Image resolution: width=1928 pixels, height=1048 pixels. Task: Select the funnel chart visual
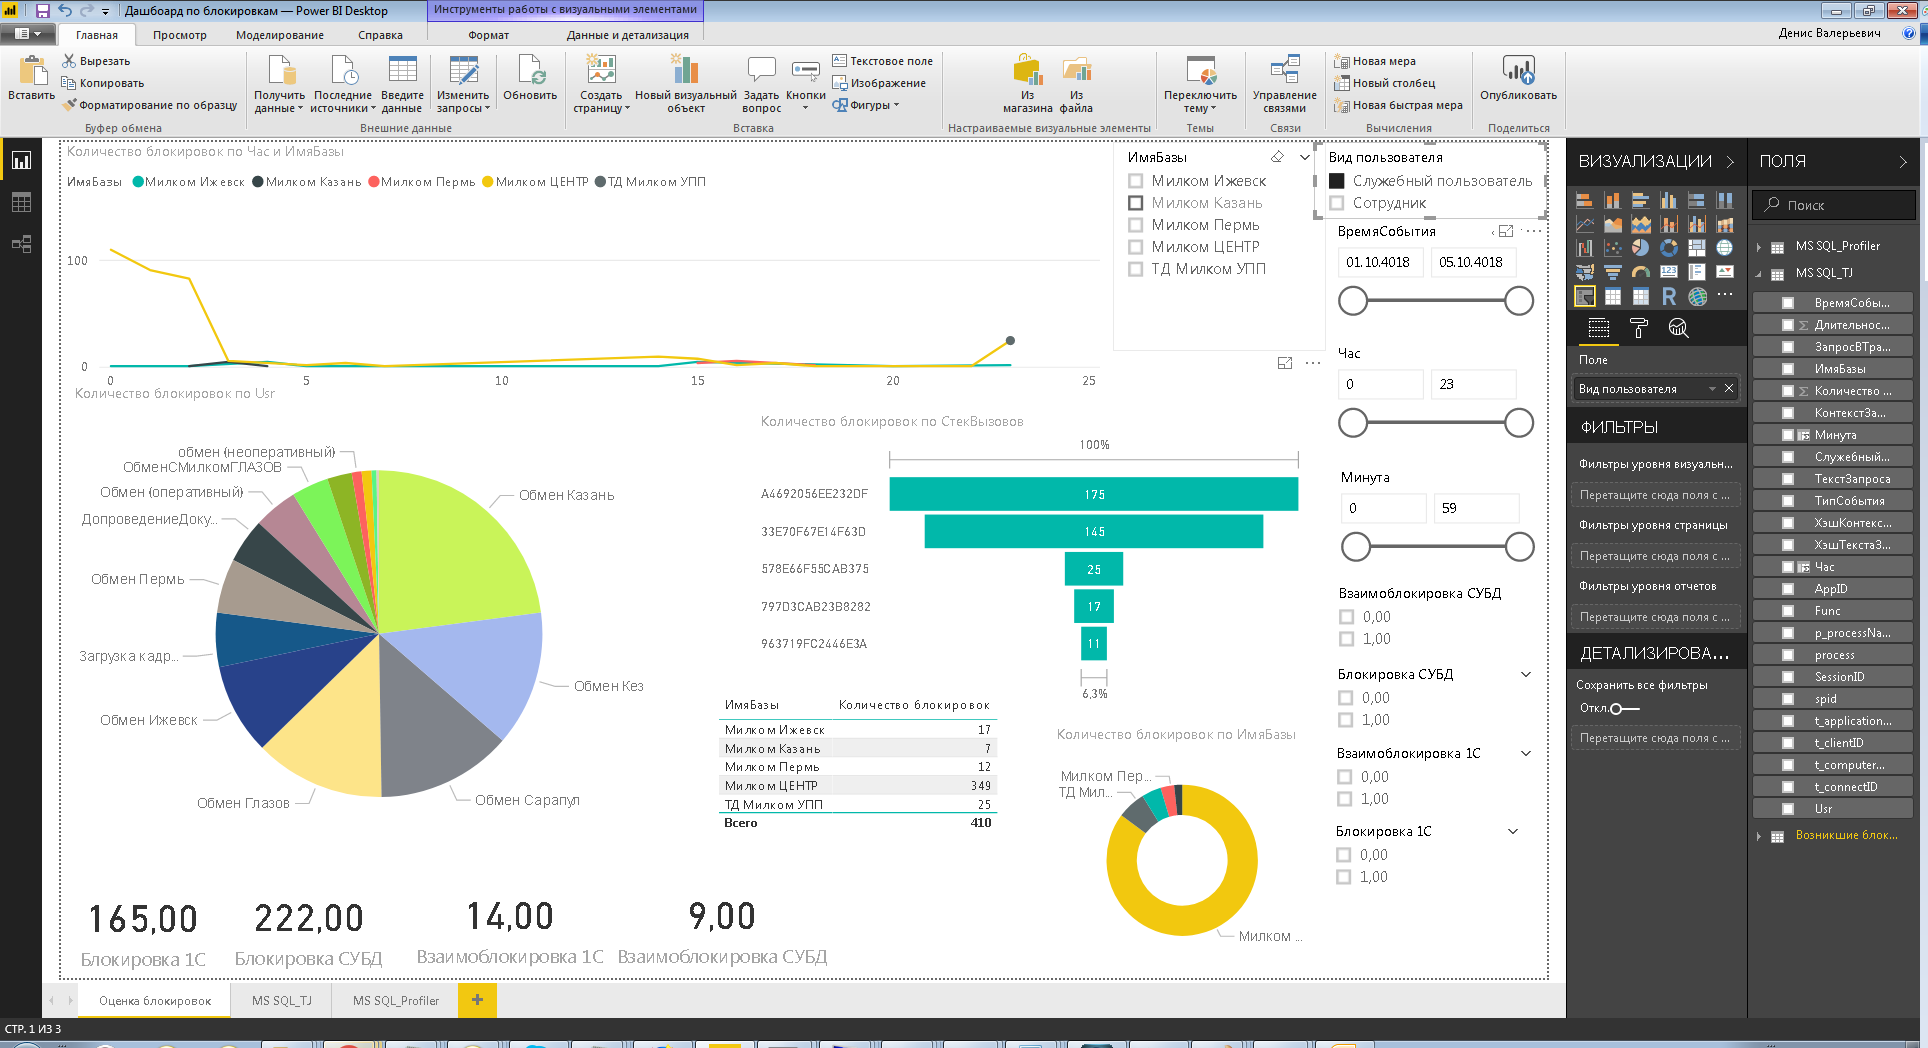(1613, 272)
